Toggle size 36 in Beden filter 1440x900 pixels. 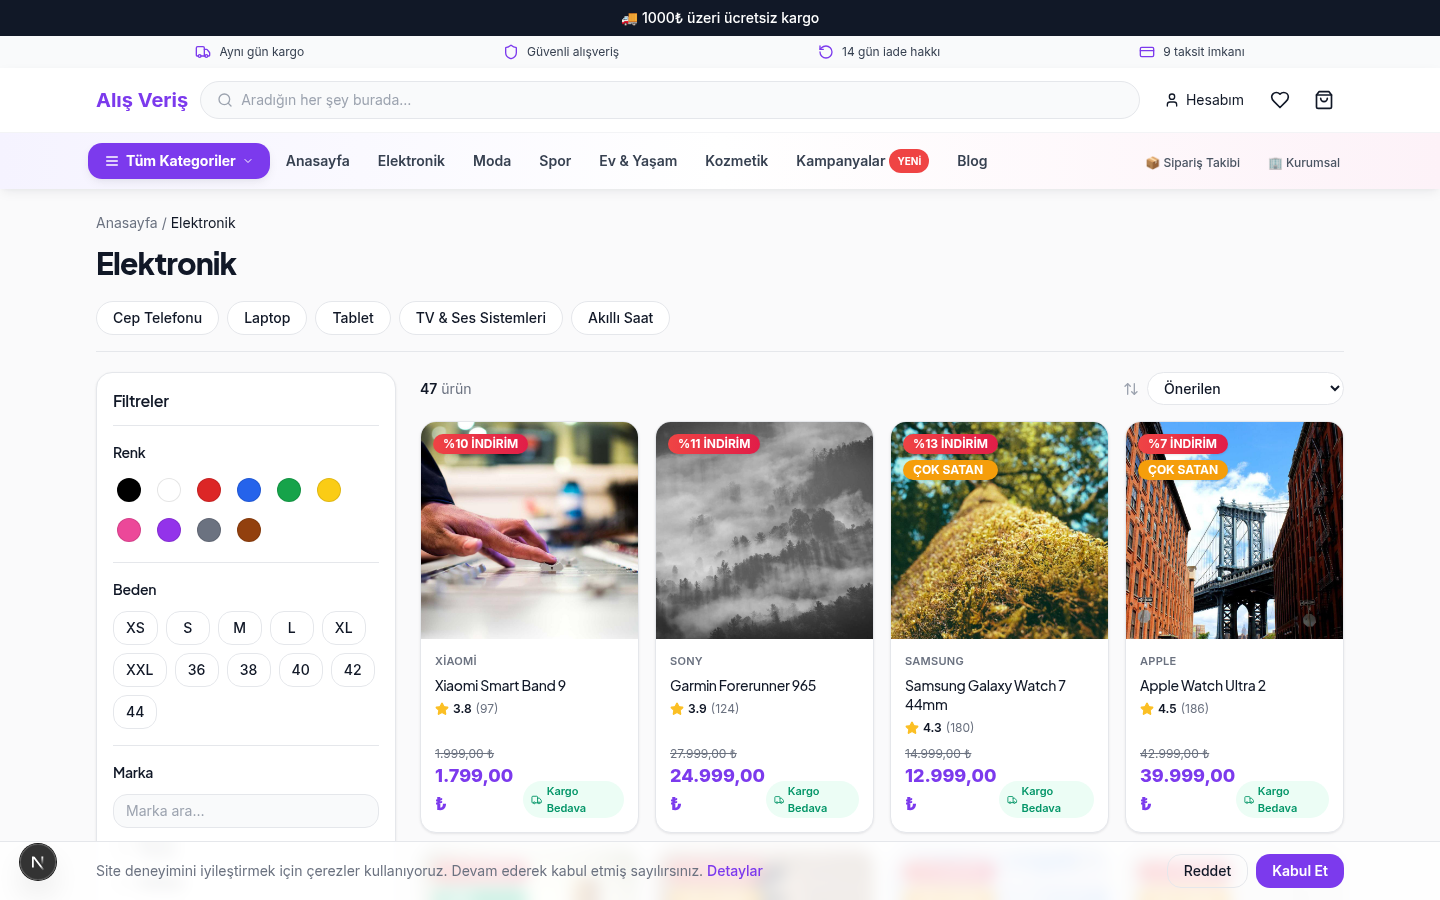pyautogui.click(x=197, y=670)
